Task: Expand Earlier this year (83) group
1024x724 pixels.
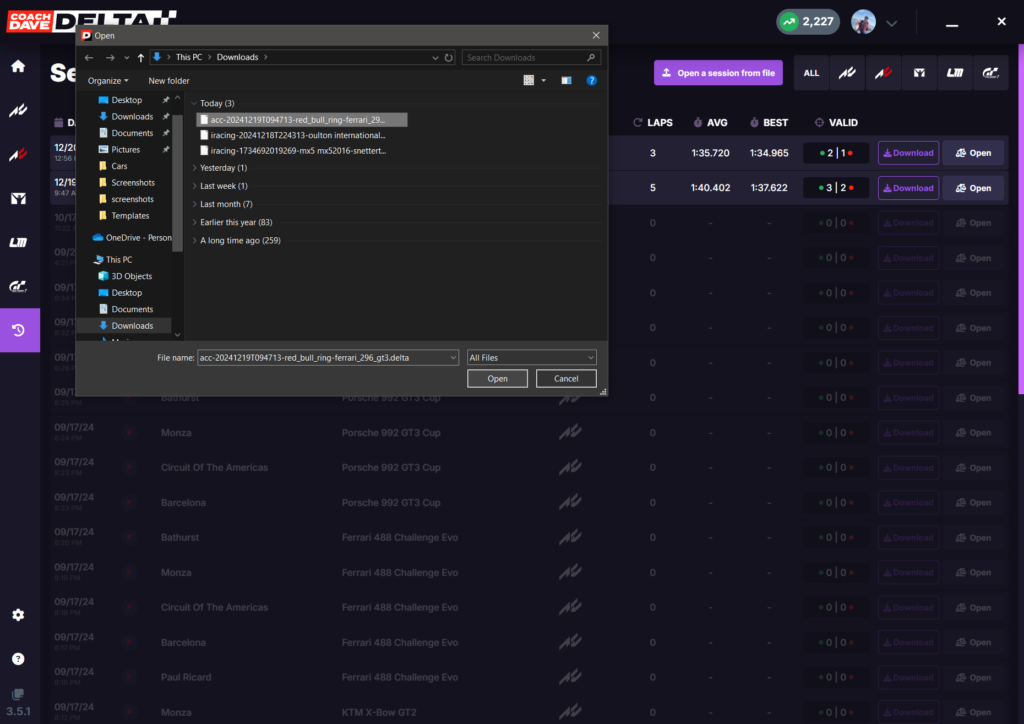Action: click(x=194, y=223)
